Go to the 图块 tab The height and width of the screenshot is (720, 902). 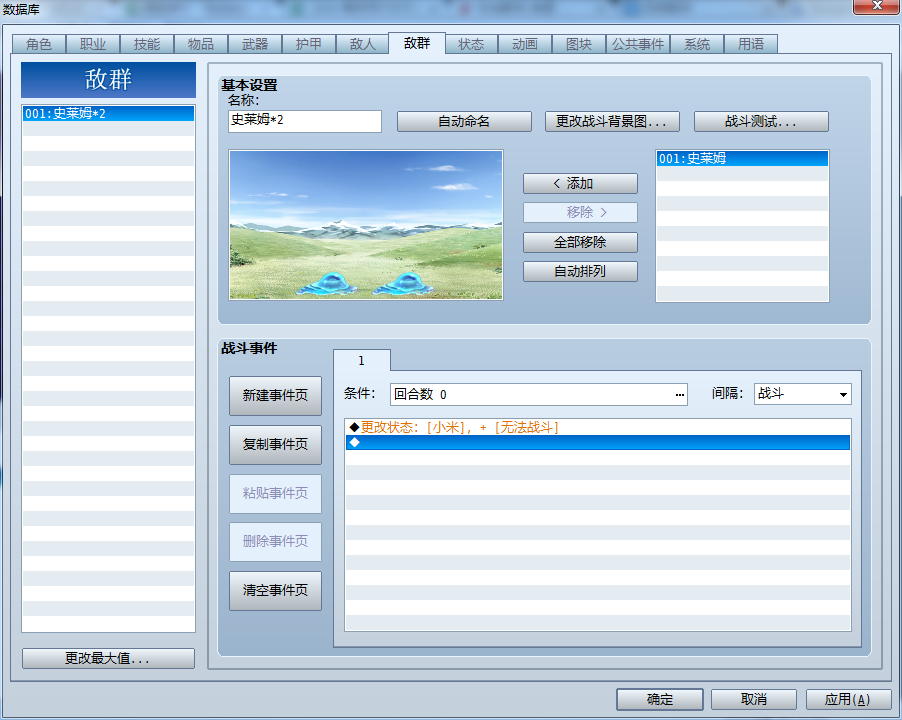point(579,44)
